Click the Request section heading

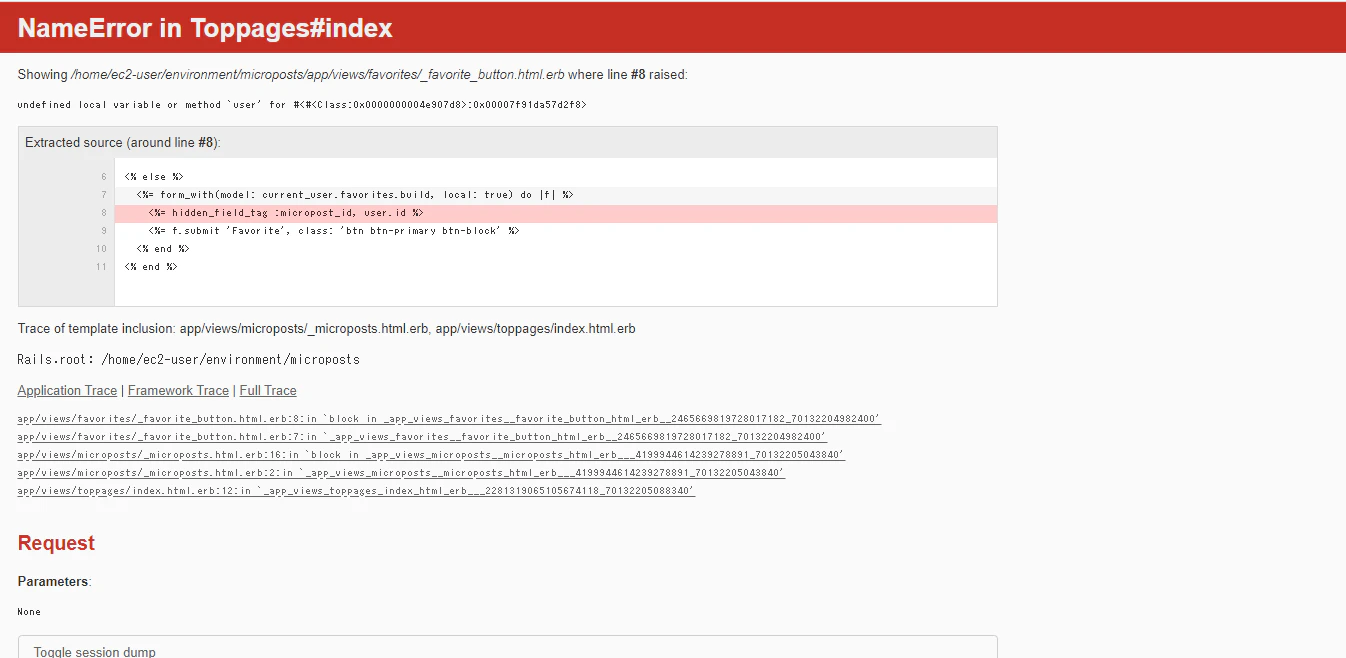pos(56,543)
